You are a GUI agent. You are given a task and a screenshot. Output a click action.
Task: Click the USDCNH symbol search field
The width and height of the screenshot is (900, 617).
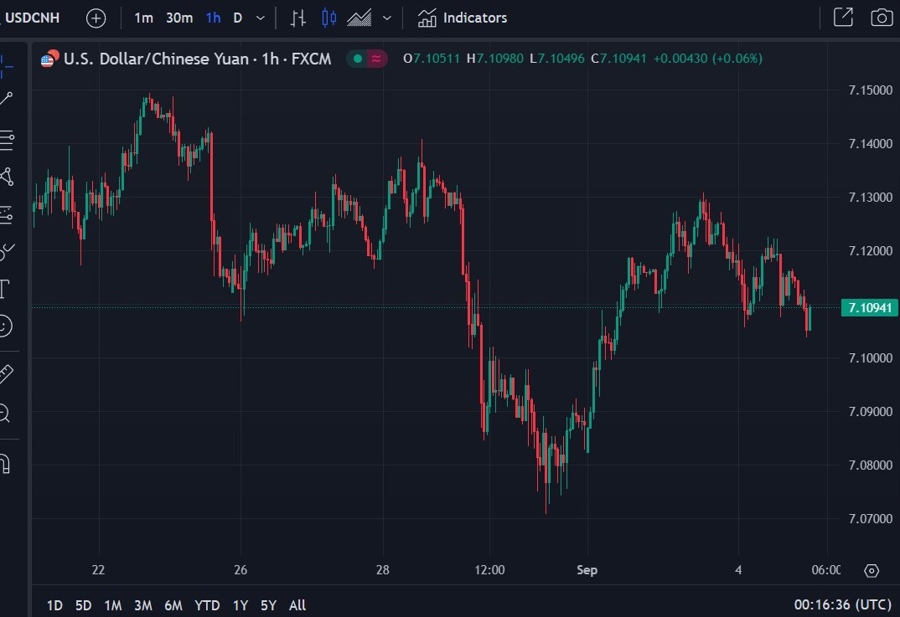(x=32, y=17)
